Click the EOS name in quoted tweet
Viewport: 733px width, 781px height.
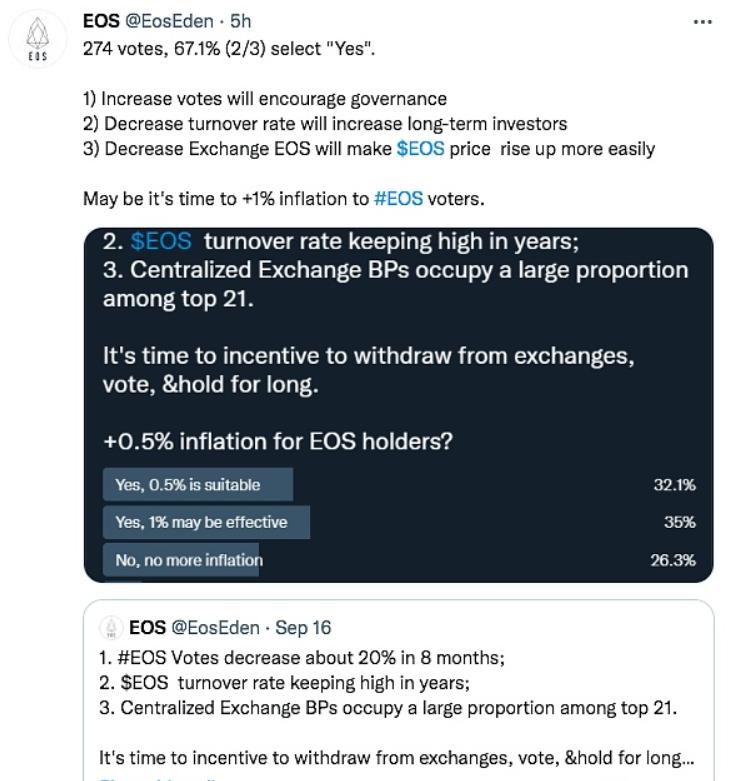point(147,628)
